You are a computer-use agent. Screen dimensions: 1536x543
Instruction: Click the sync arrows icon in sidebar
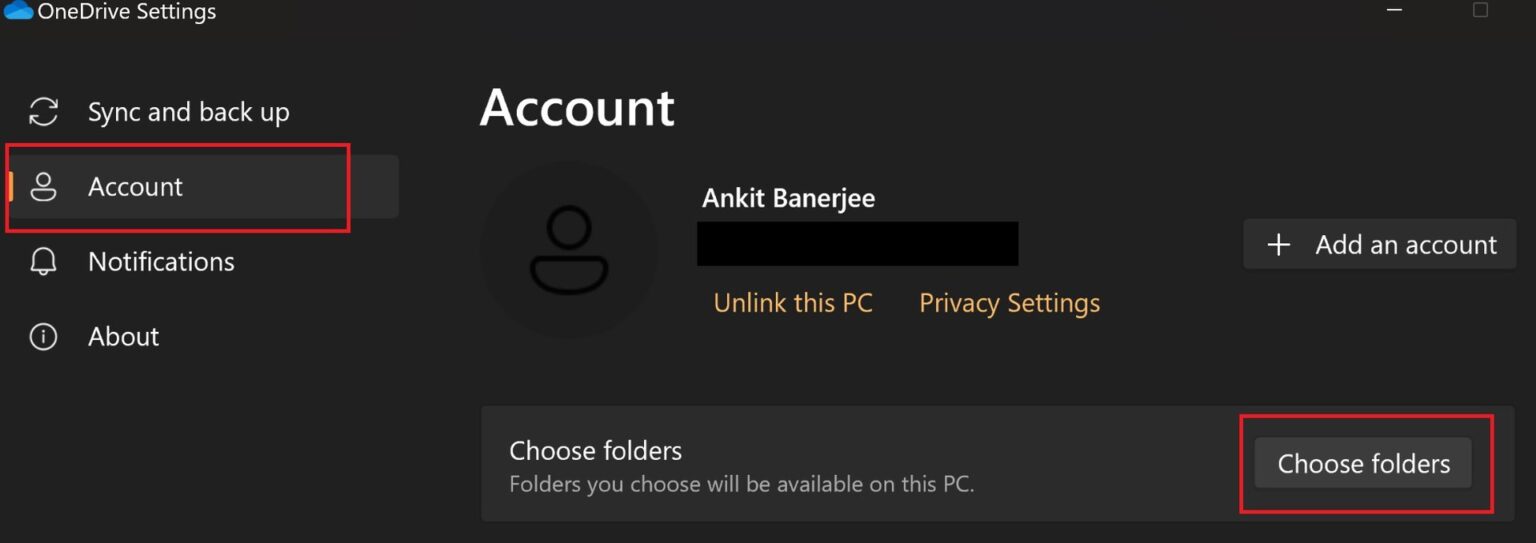click(43, 112)
